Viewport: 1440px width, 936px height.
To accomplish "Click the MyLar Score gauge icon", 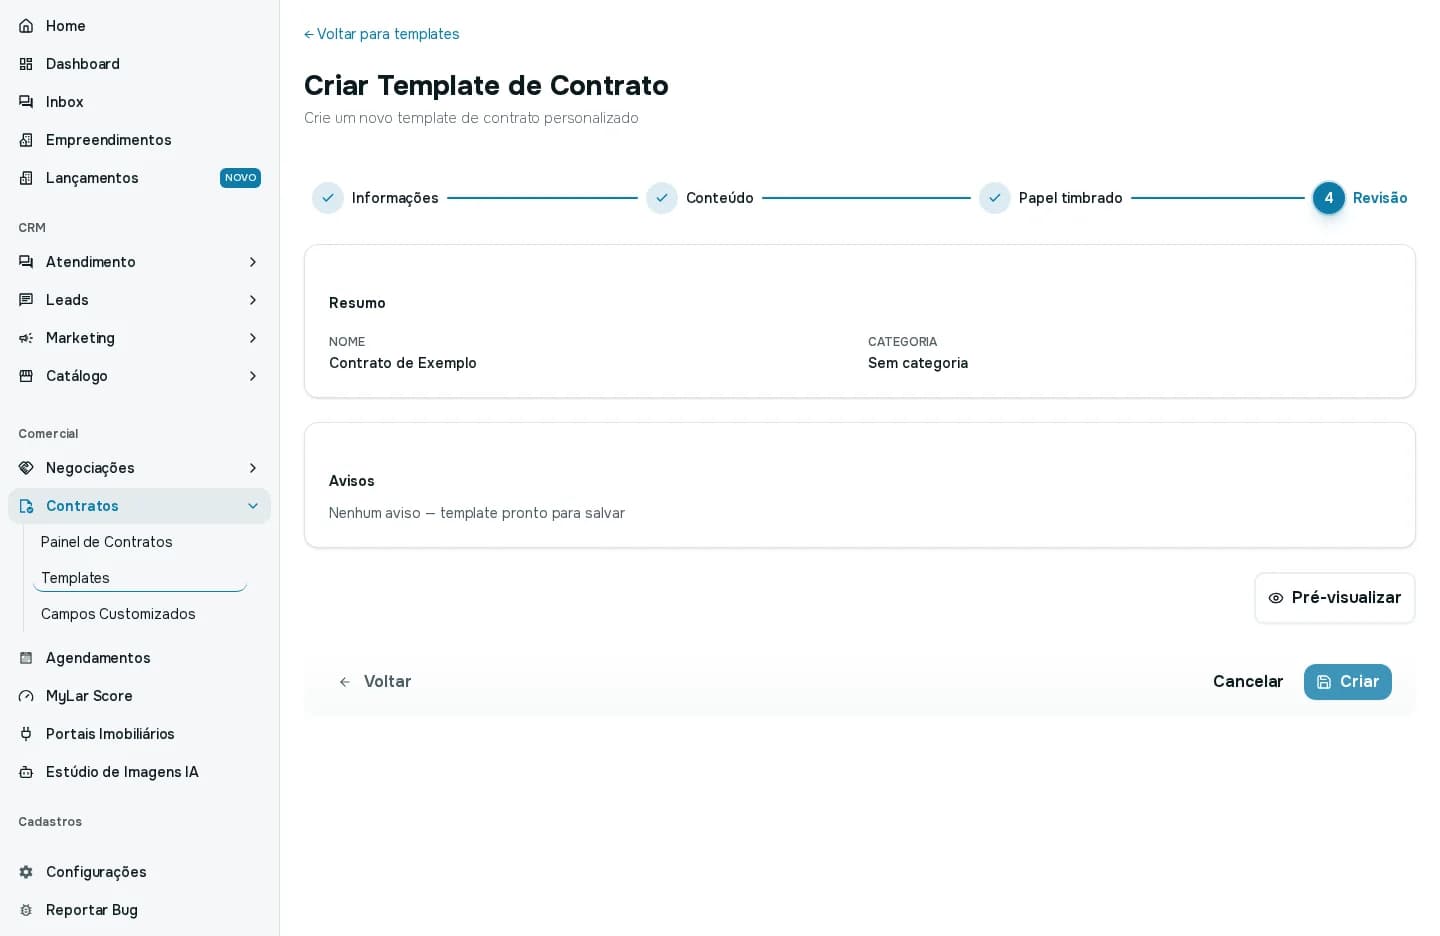I will [26, 696].
